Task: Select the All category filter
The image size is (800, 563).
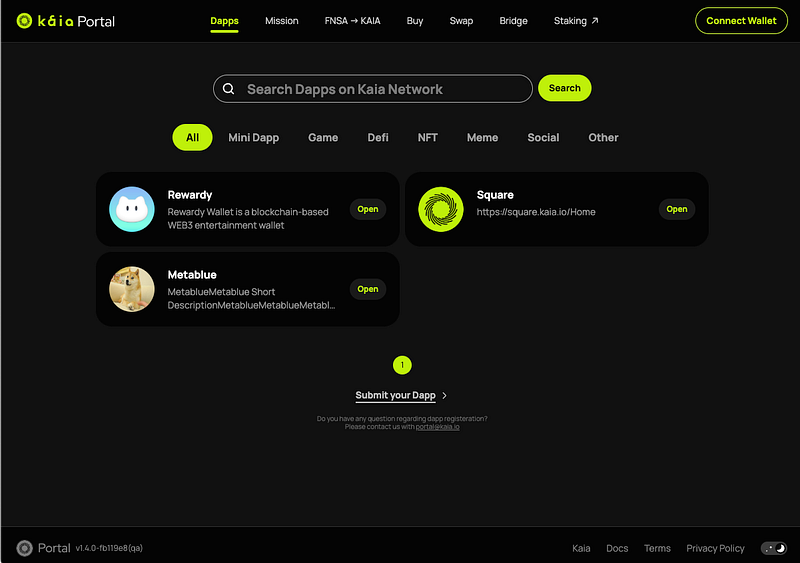Action: (x=192, y=137)
